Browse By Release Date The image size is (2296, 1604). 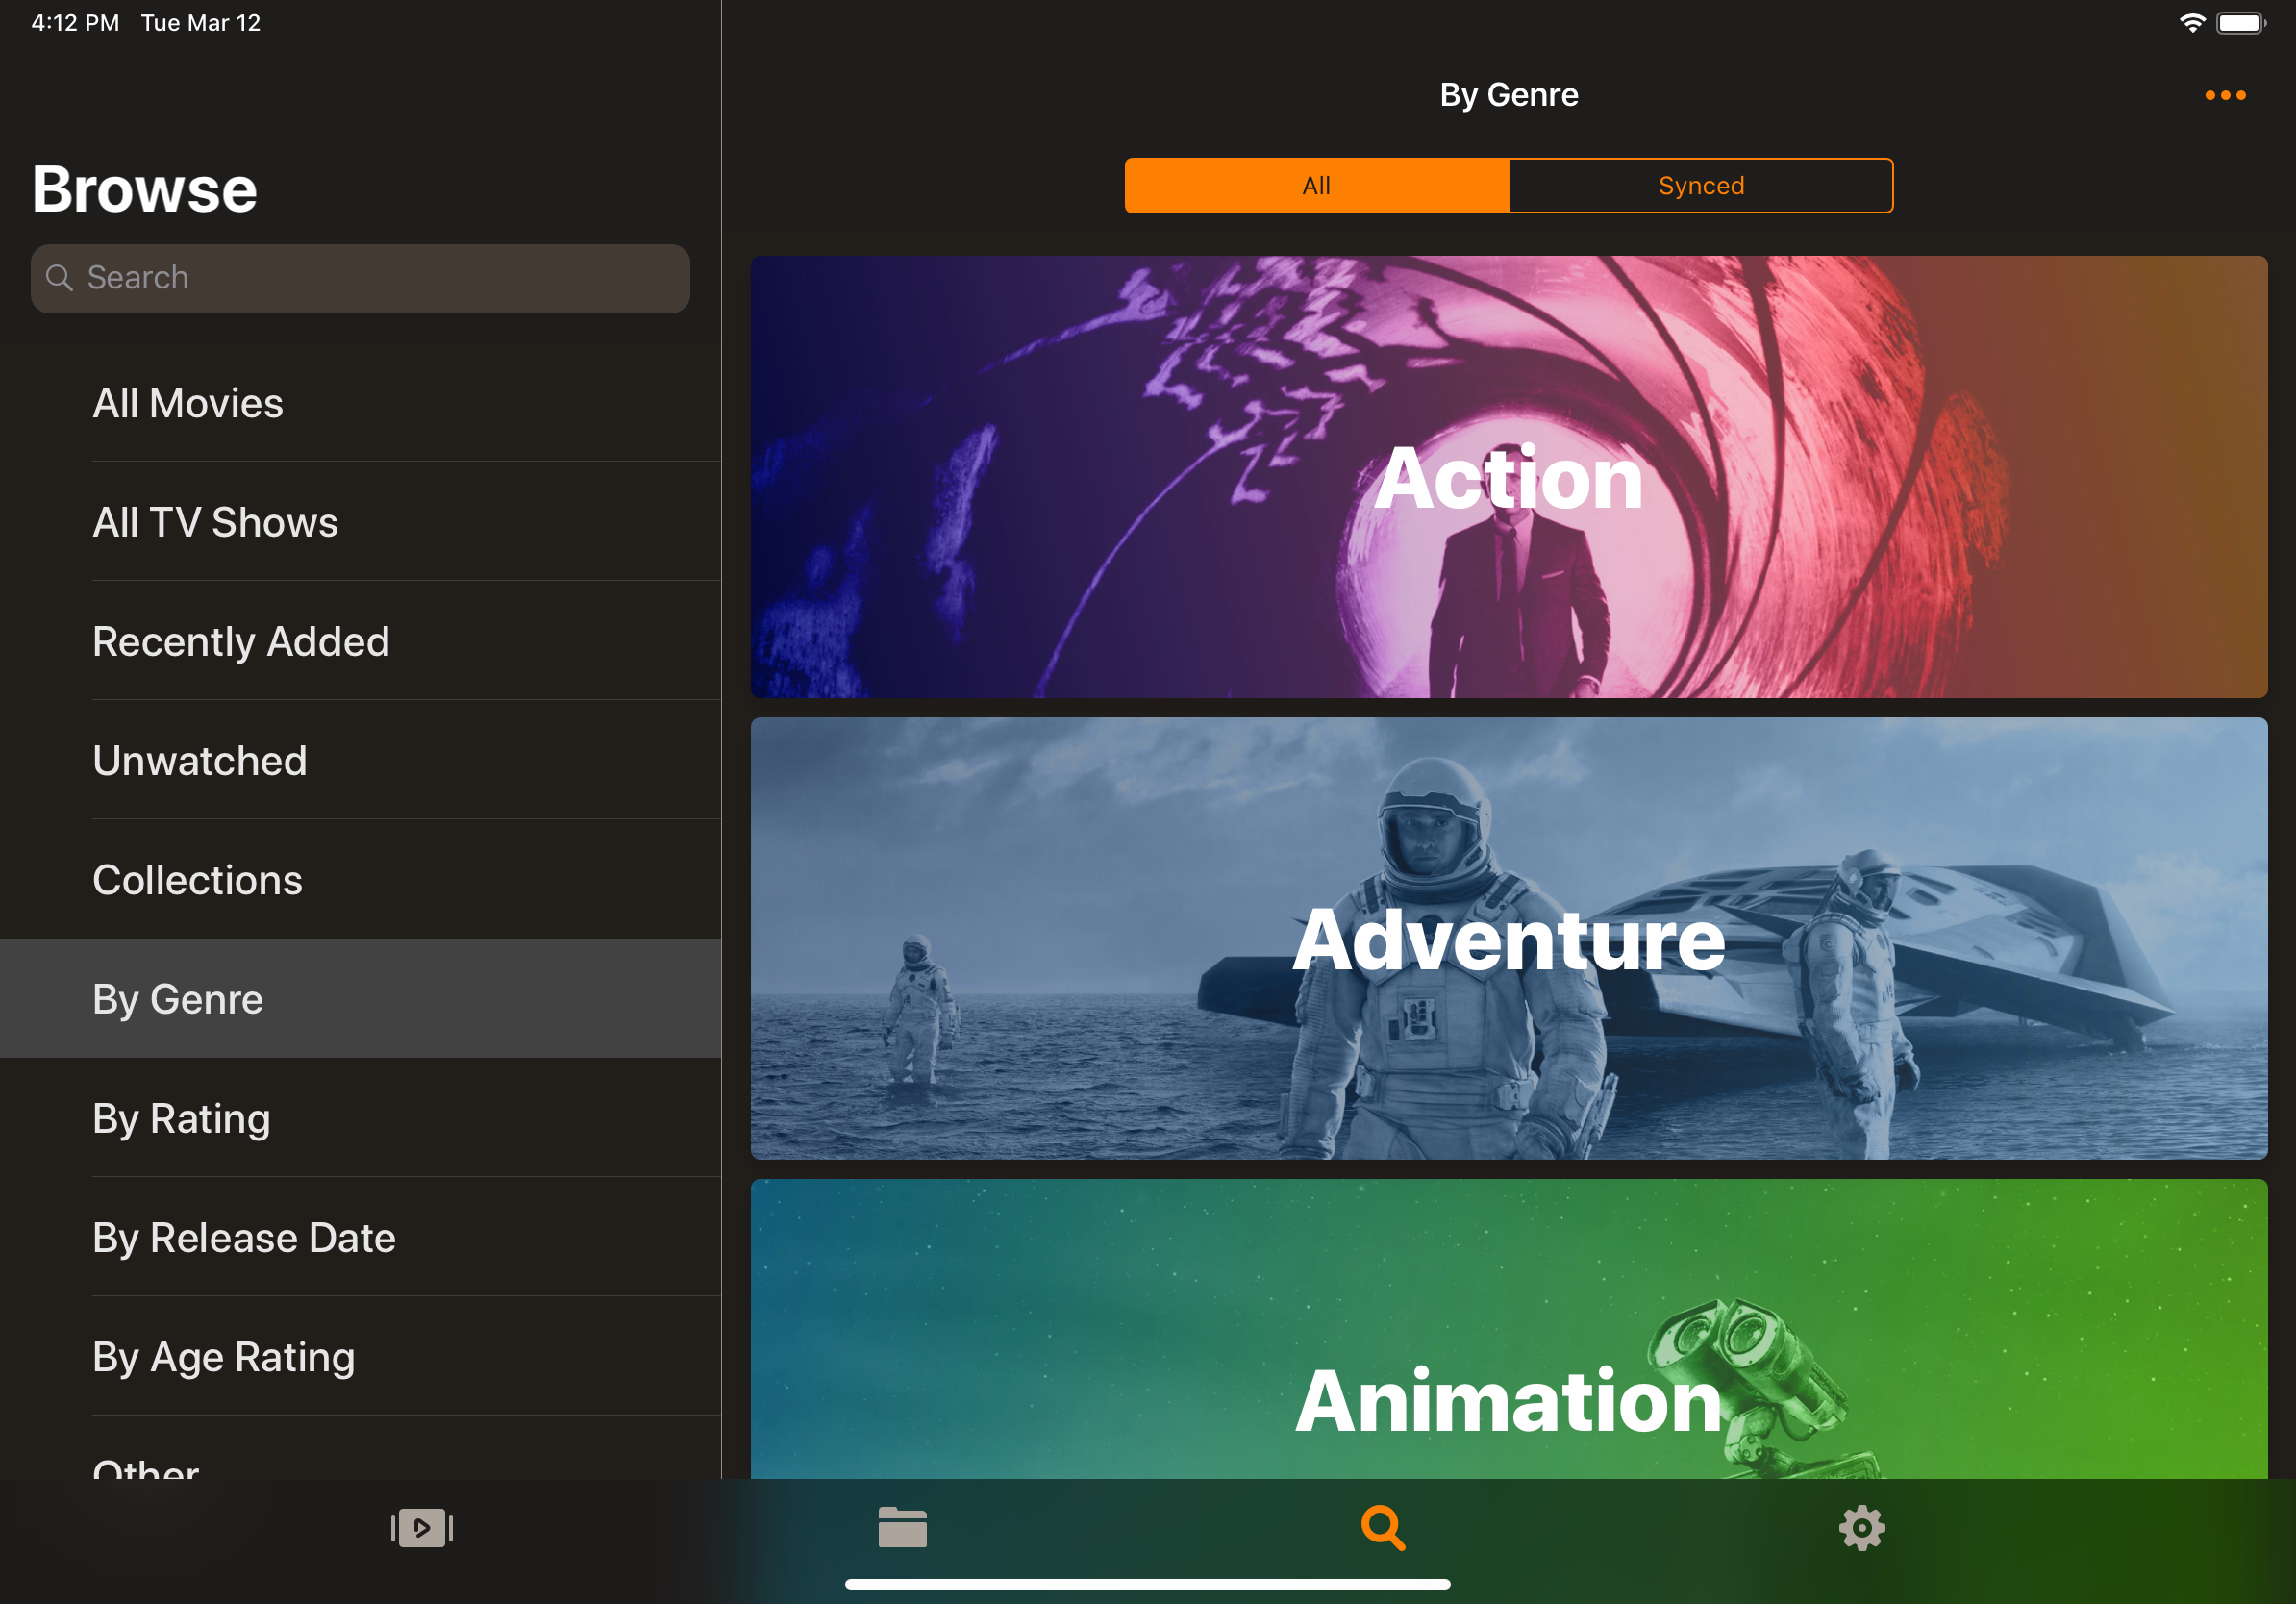(244, 1237)
